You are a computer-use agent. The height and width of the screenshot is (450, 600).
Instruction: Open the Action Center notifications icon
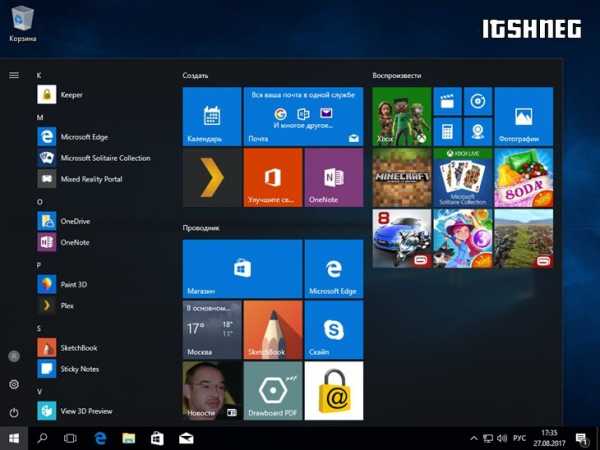(x=582, y=439)
